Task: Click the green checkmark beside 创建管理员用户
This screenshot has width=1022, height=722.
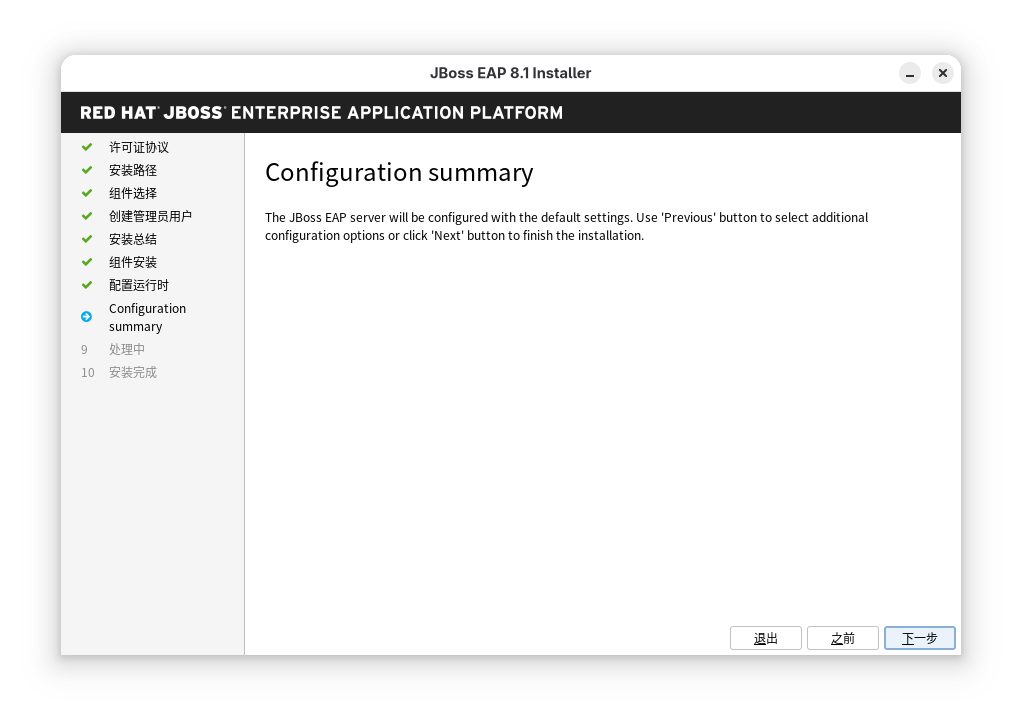Action: click(x=87, y=216)
